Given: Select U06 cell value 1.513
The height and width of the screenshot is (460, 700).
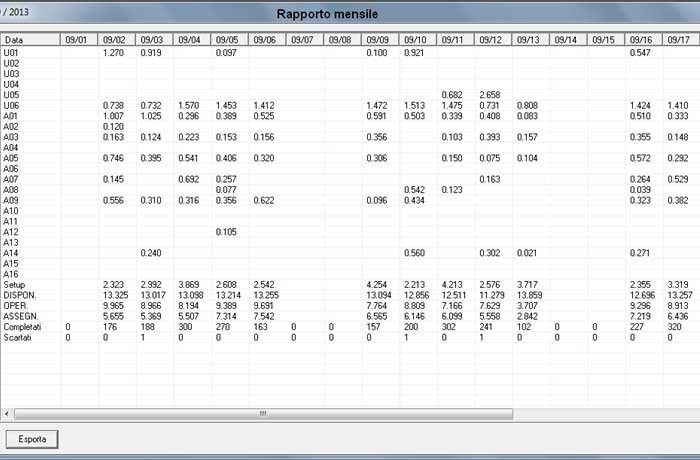Looking at the screenshot, I should pos(414,105).
